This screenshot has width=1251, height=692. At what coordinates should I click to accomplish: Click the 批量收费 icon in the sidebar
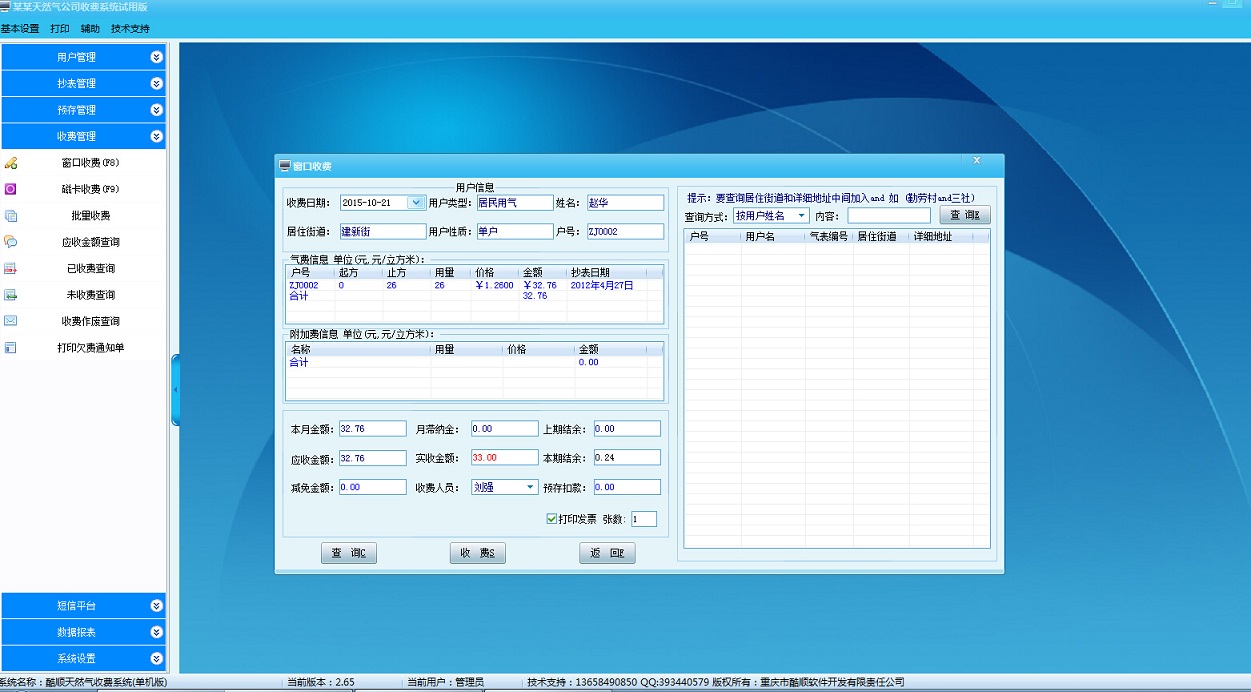tap(11, 215)
